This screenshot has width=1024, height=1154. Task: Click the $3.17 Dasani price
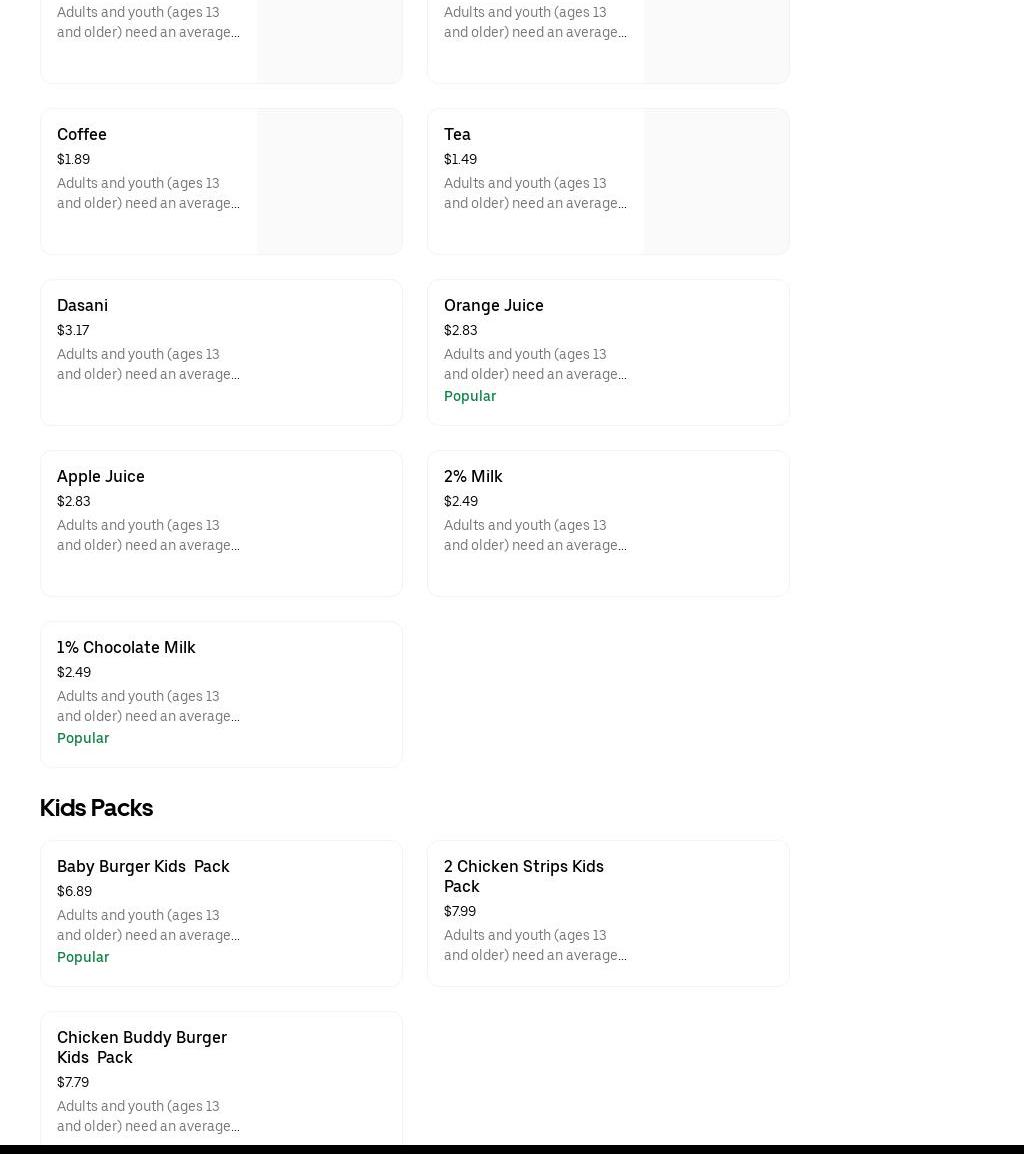(x=73, y=330)
